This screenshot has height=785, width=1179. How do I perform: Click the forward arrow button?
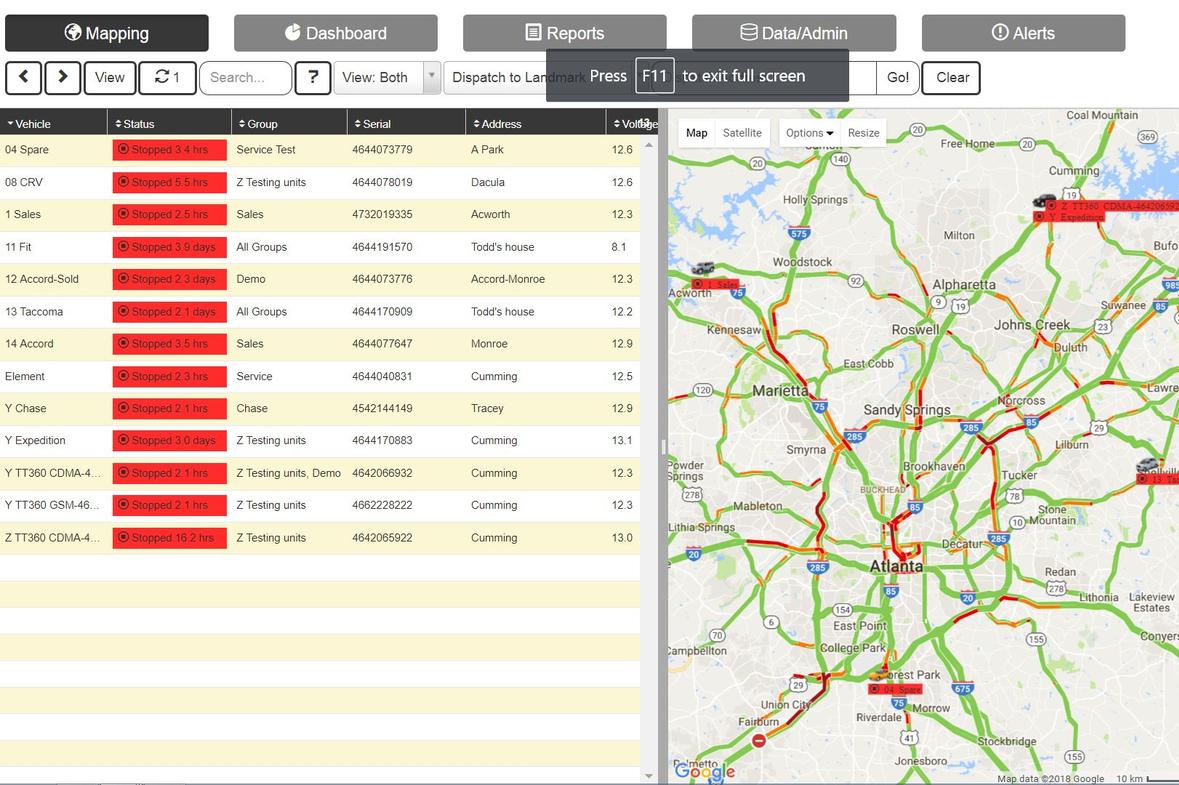pos(62,77)
